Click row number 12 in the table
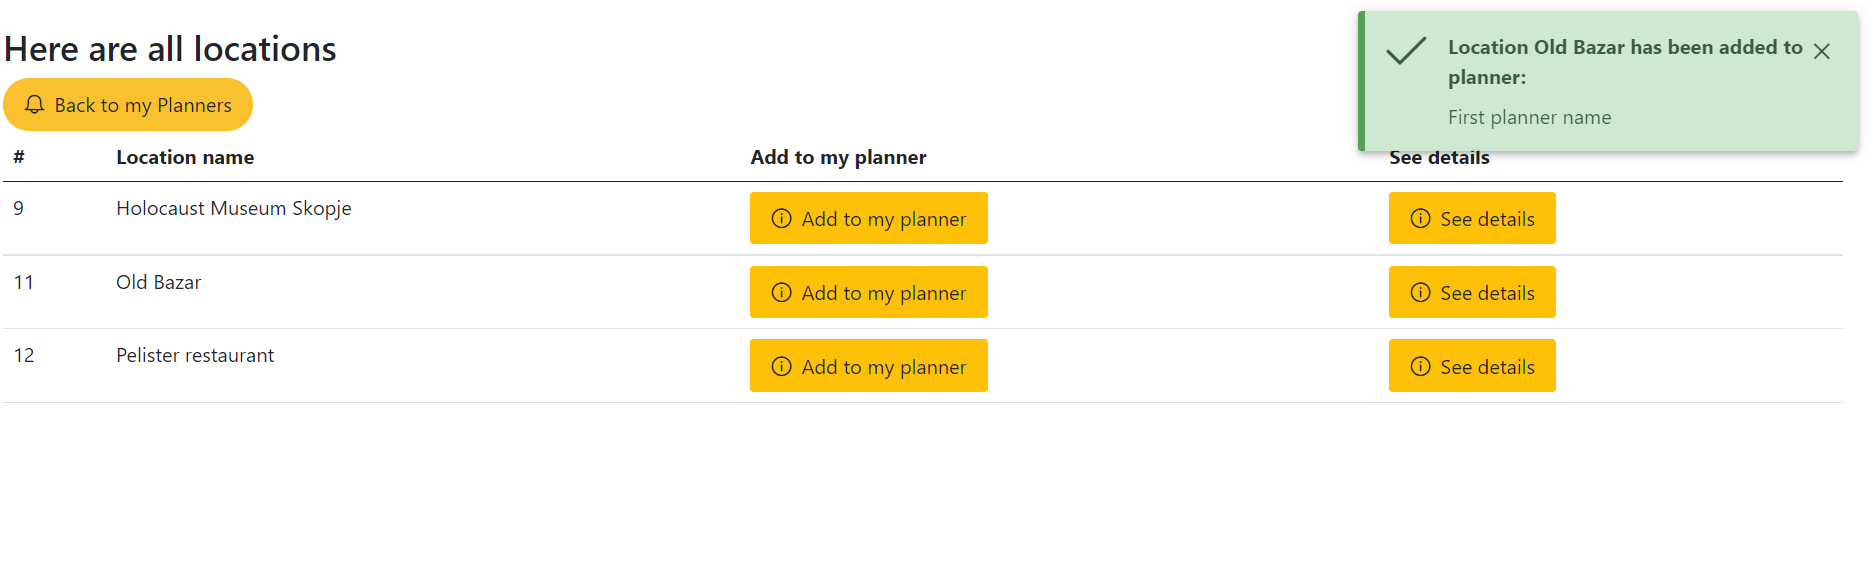The width and height of the screenshot is (1873, 572). [24, 355]
